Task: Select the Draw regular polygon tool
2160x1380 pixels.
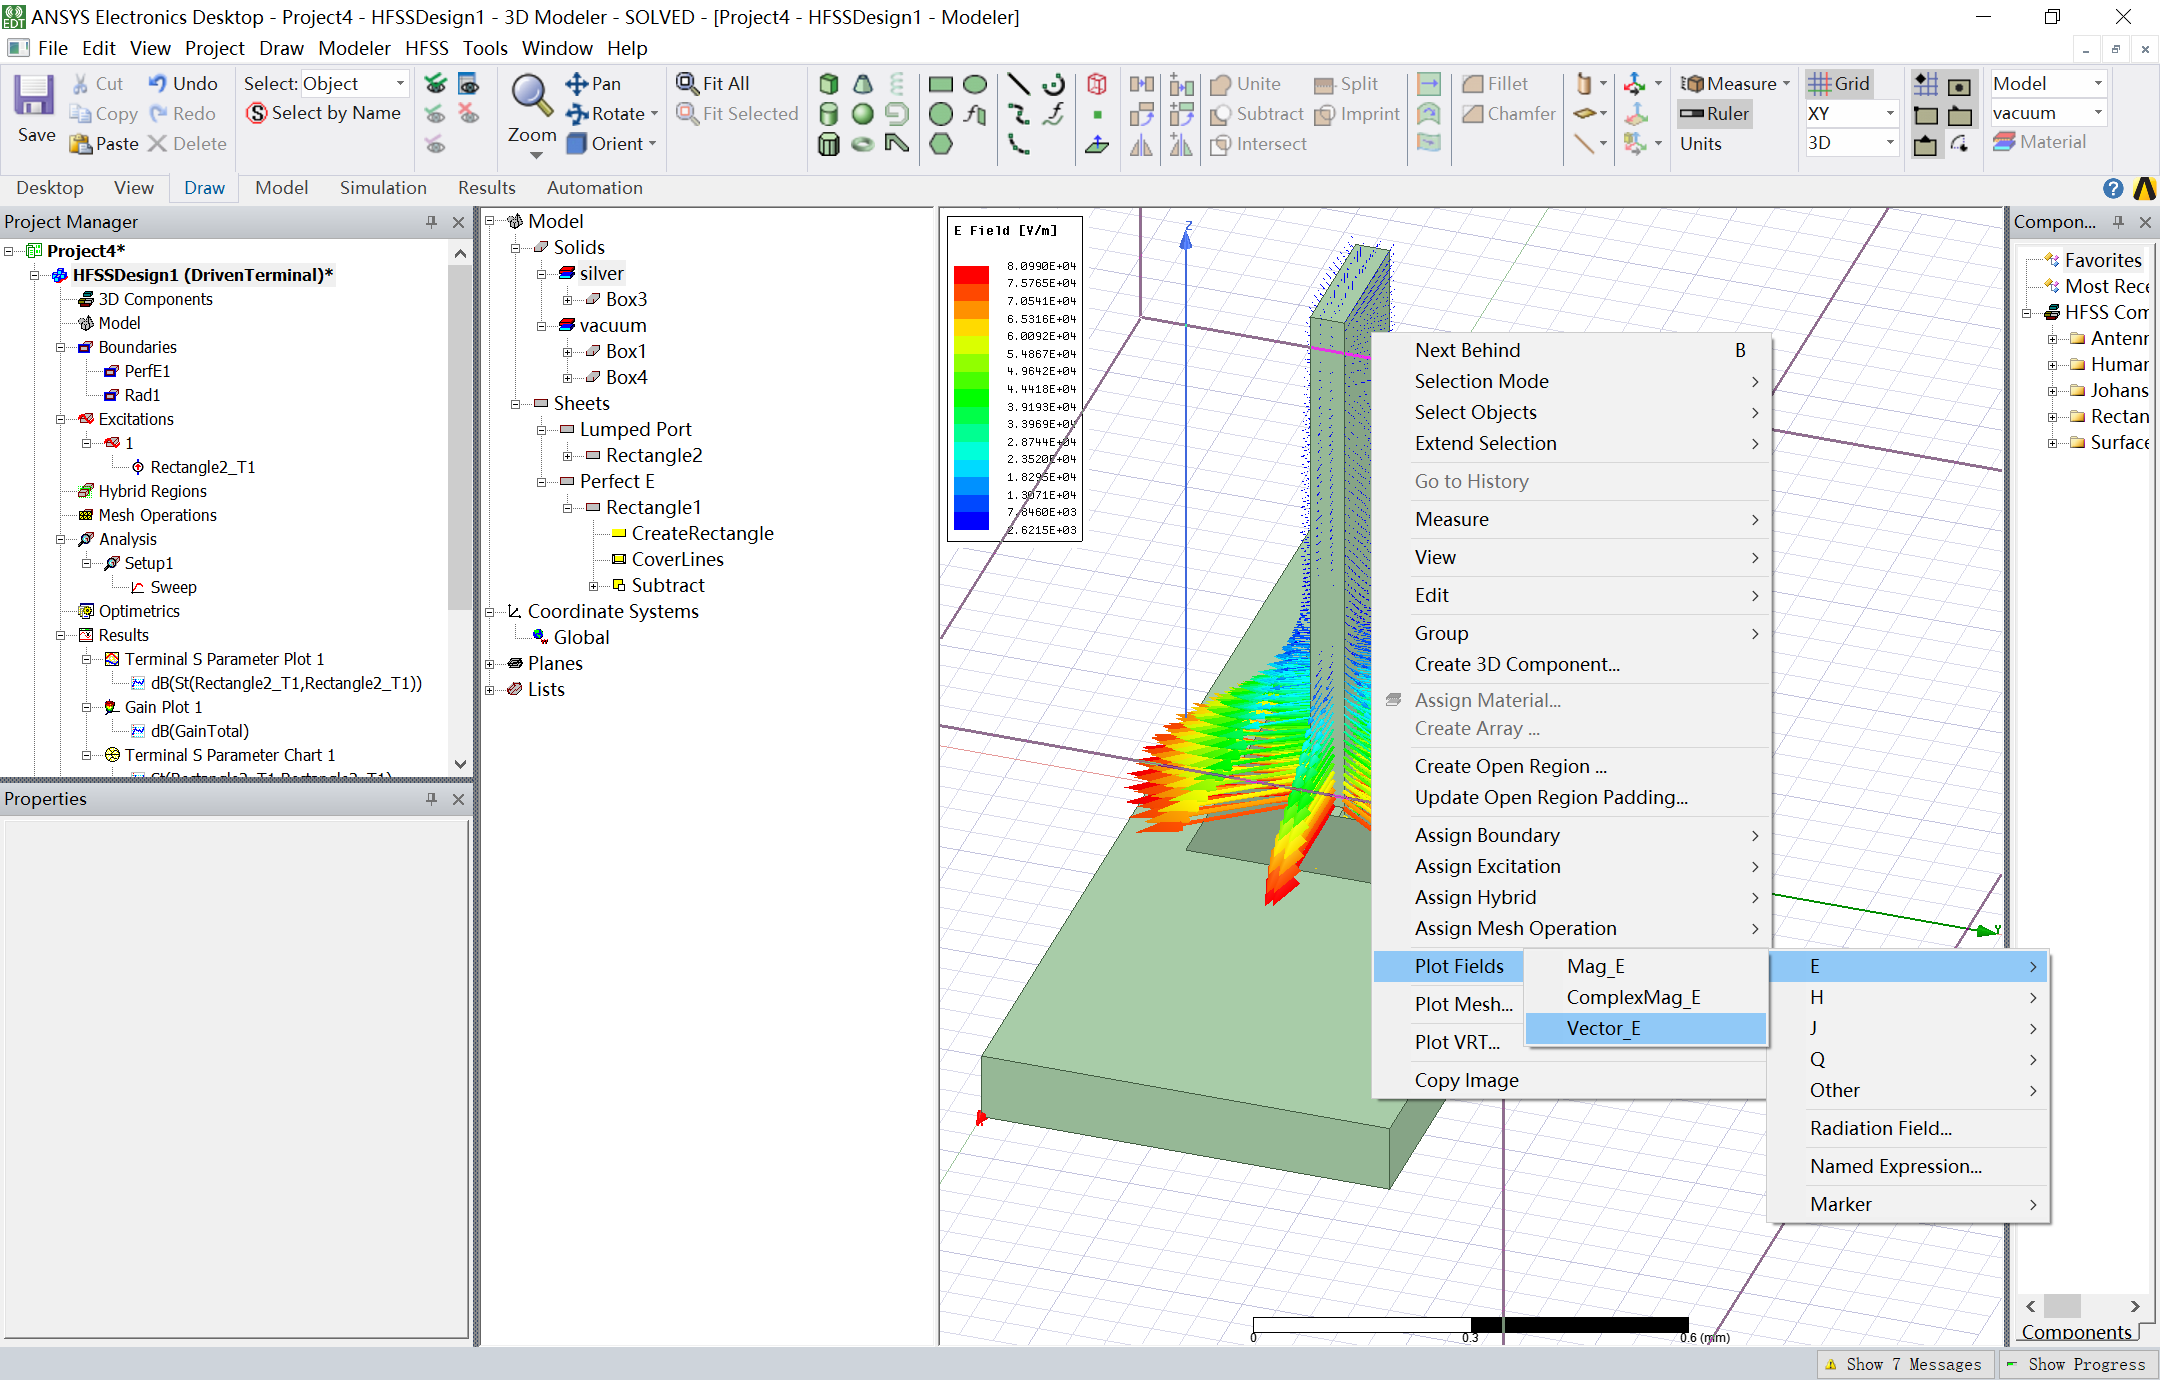Action: [940, 144]
